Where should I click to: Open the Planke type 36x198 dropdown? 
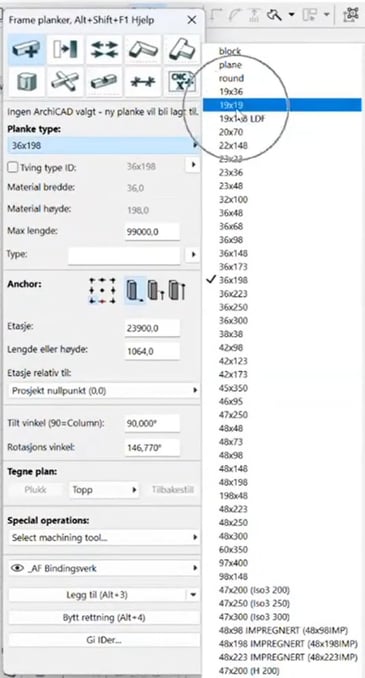[103, 146]
